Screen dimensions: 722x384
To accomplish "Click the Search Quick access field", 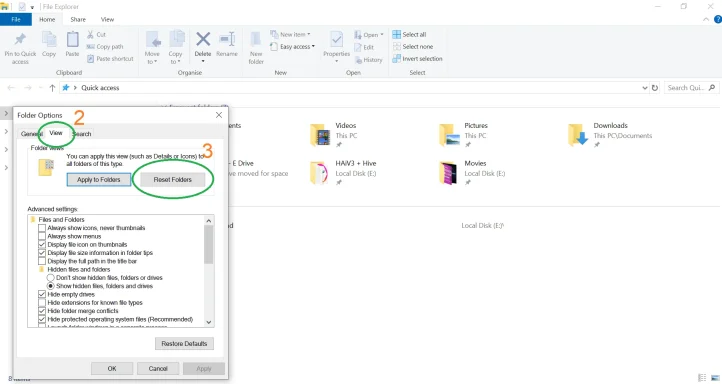I will (x=692, y=87).
